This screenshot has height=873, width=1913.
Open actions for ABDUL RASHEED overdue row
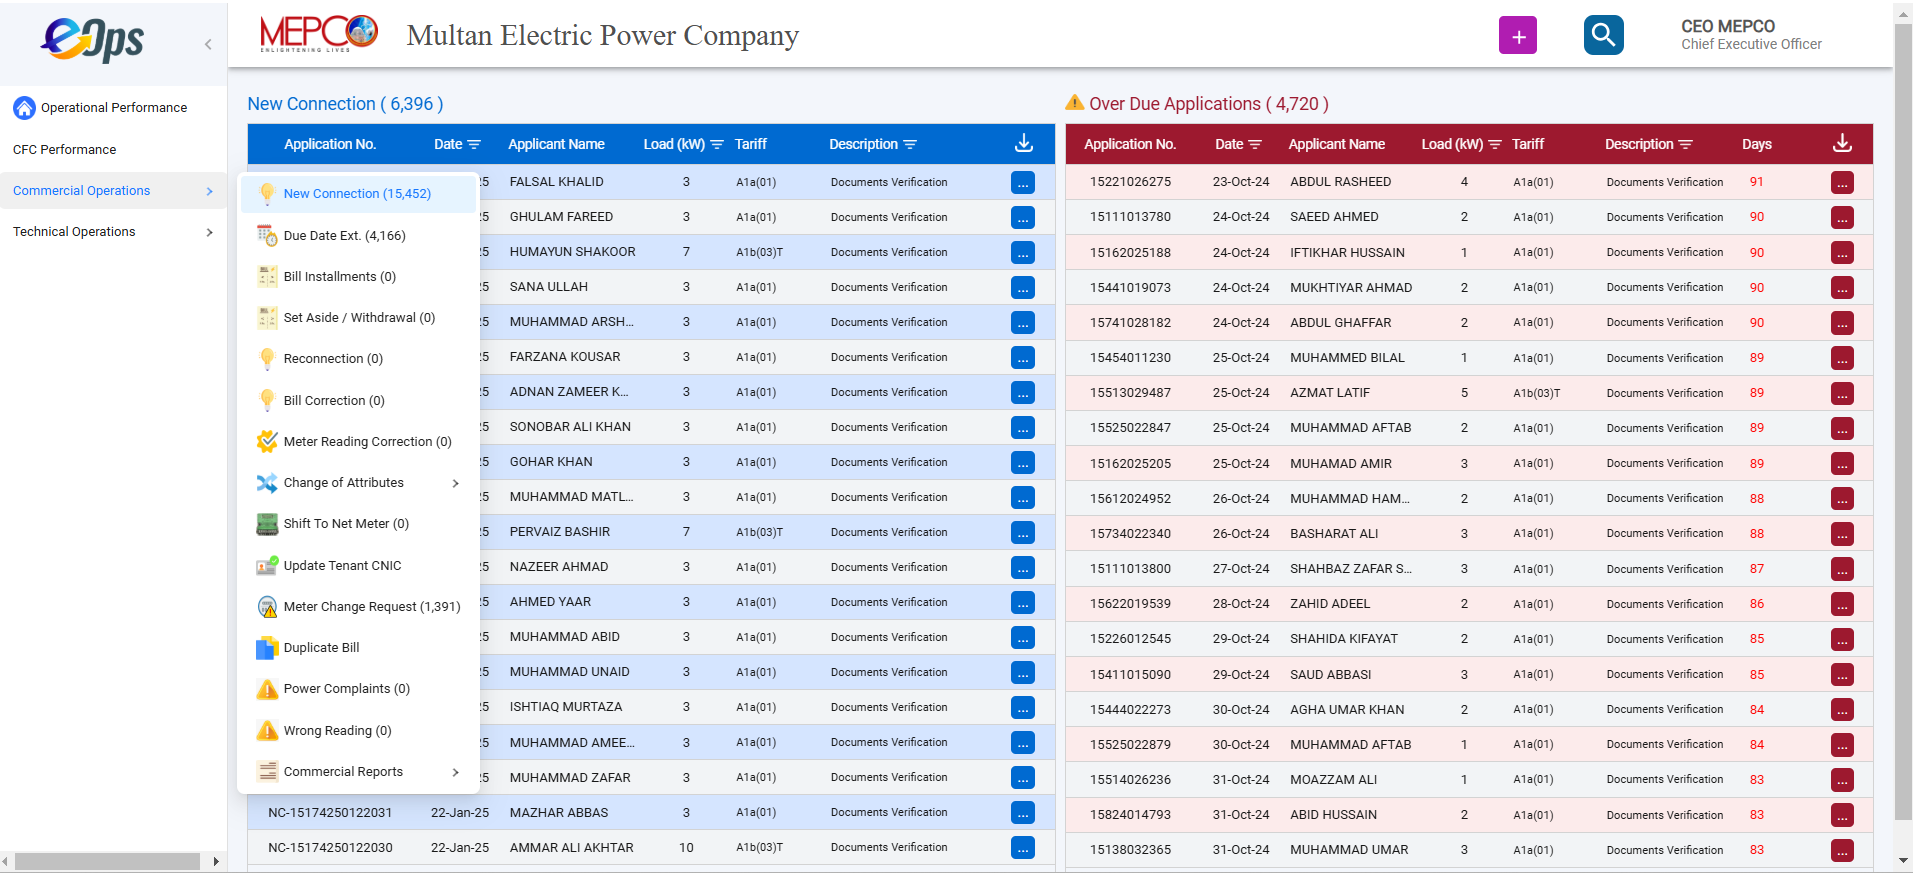pyautogui.click(x=1842, y=183)
